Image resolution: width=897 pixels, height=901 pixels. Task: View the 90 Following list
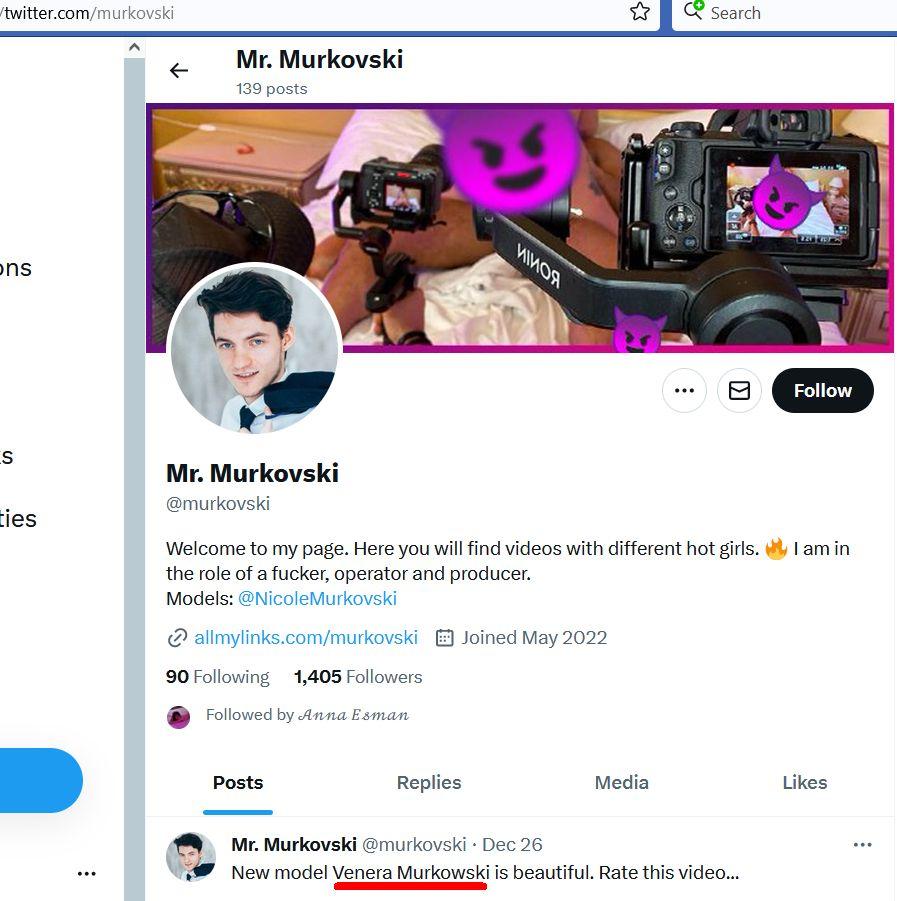point(217,677)
